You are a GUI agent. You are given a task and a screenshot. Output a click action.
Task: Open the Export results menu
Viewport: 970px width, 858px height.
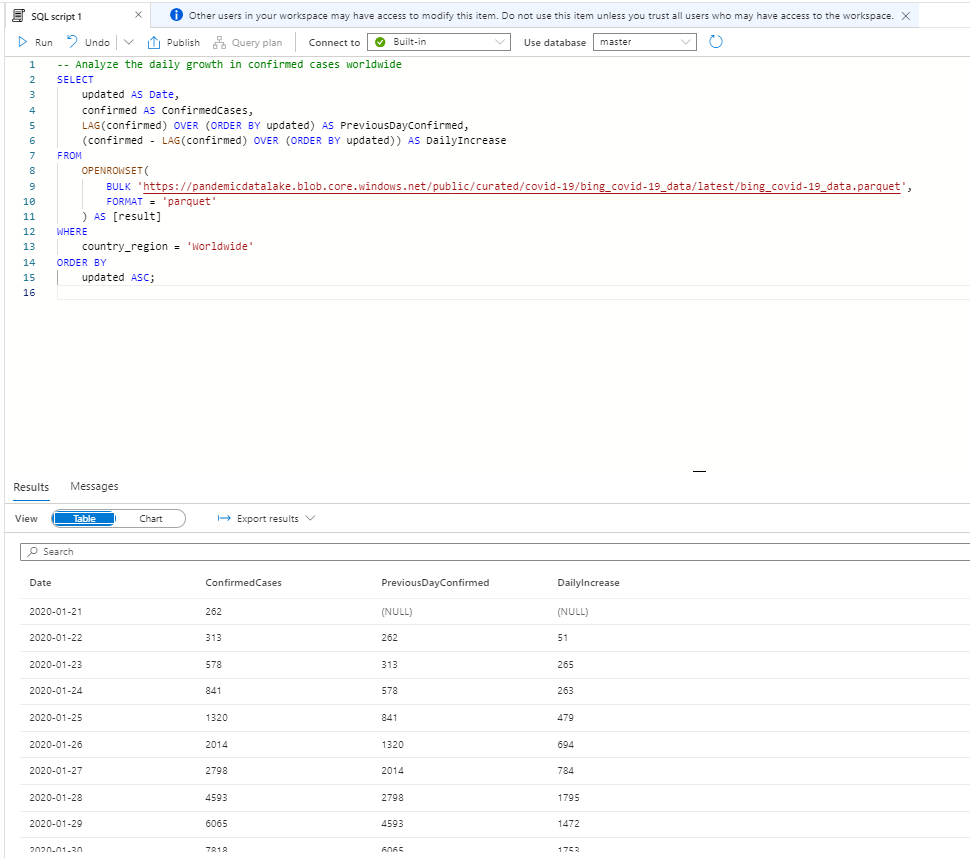267,518
